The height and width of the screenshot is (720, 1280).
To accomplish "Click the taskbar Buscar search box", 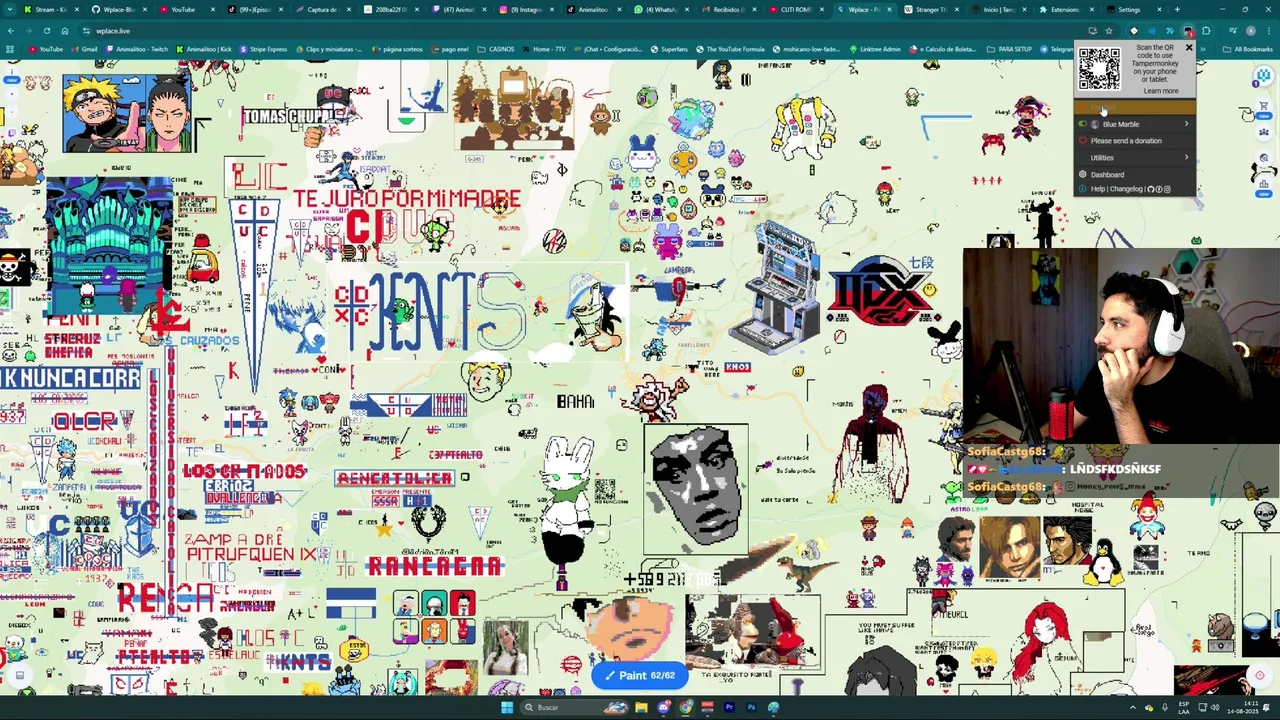I will pyautogui.click(x=575, y=707).
